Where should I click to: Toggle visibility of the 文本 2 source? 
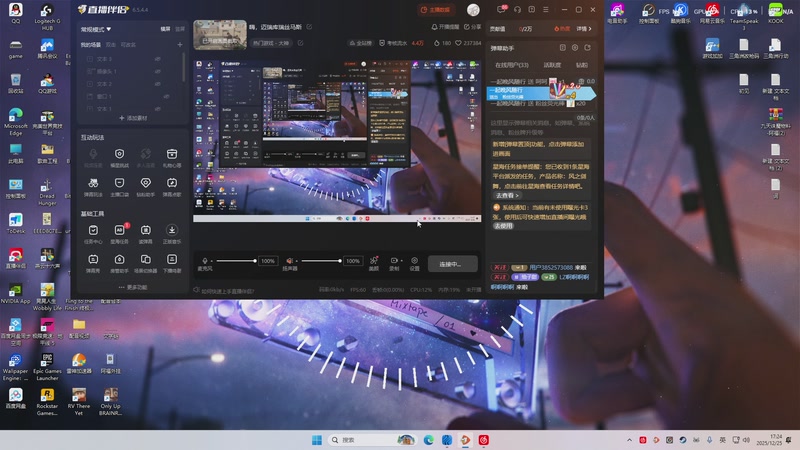[158, 84]
